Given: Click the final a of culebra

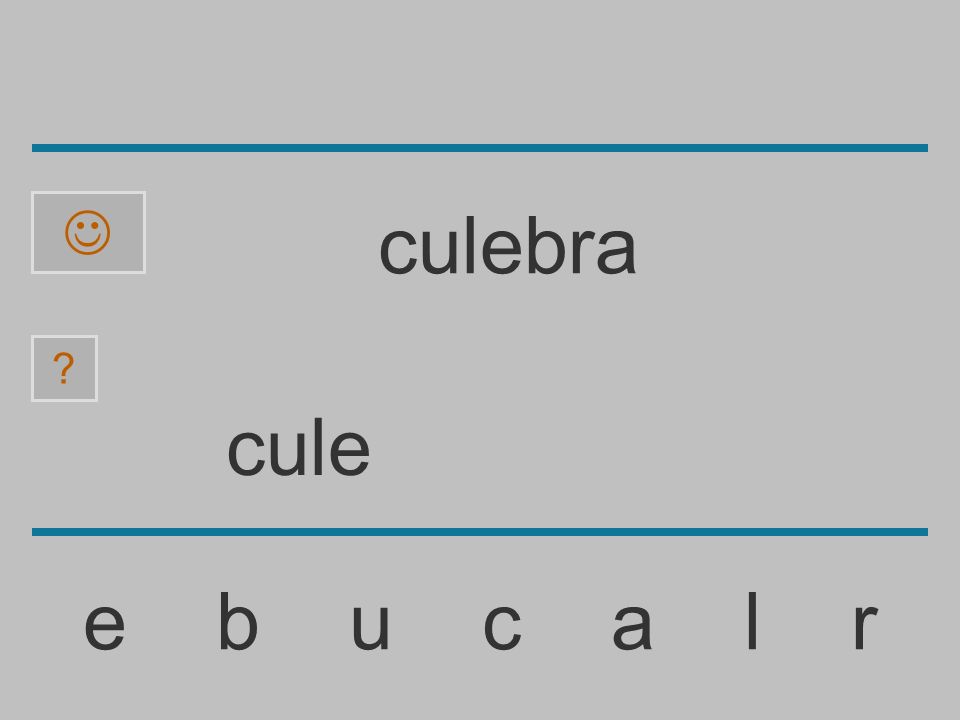Looking at the screenshot, I should tap(617, 251).
